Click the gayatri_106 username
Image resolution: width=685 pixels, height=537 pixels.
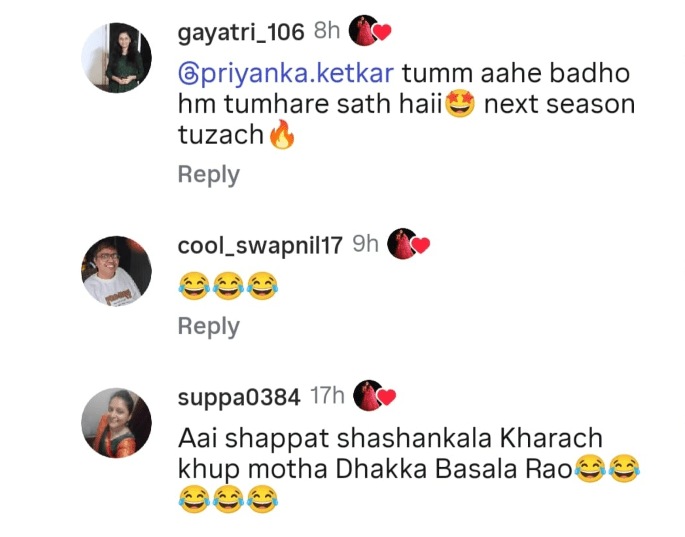[241, 32]
